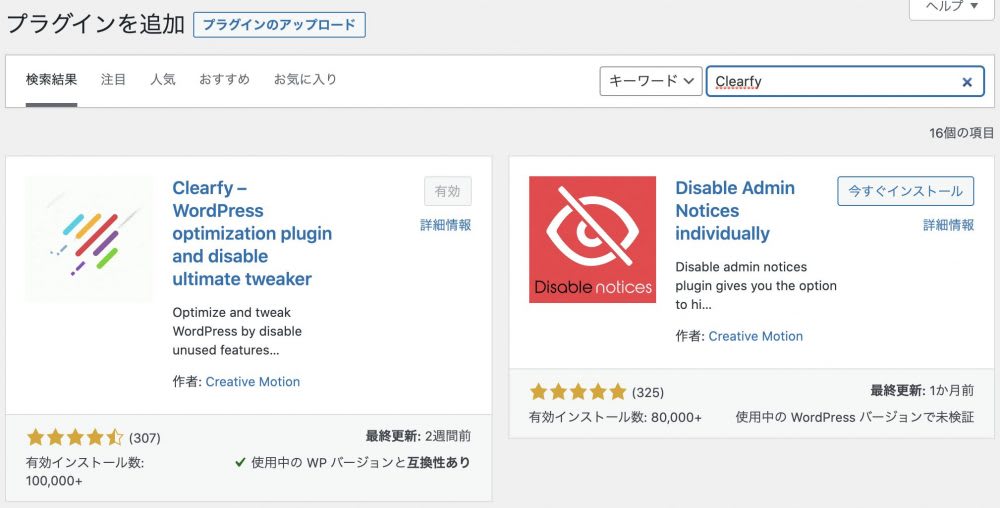Open the キーワード search type dropdown
The width and height of the screenshot is (1000, 508).
pos(651,81)
